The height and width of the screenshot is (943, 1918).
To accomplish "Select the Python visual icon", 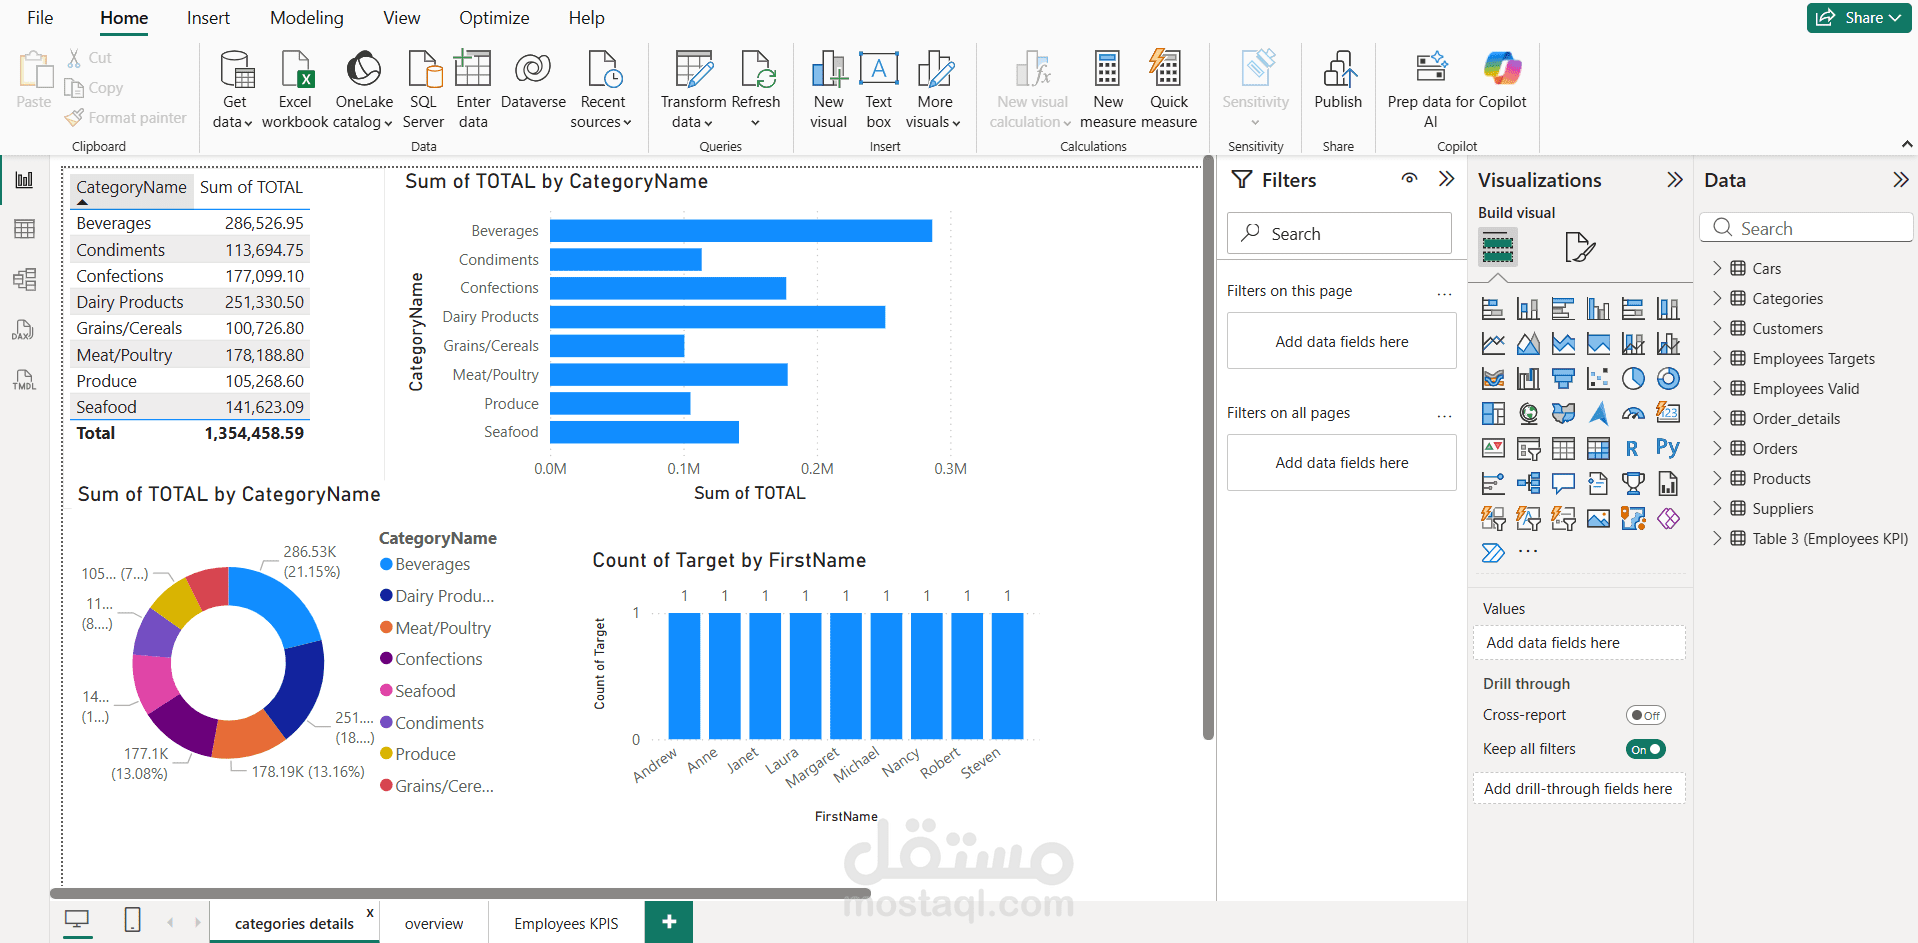I will click(1667, 448).
